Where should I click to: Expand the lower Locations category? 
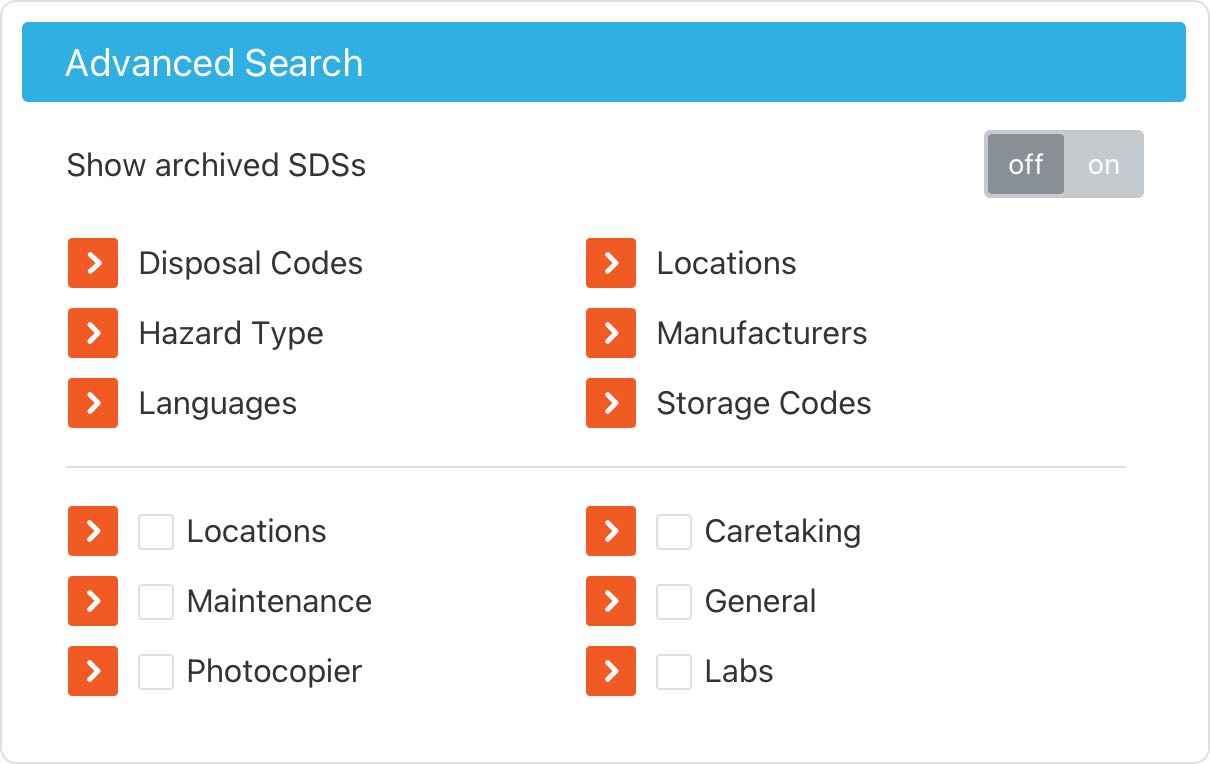(92, 531)
